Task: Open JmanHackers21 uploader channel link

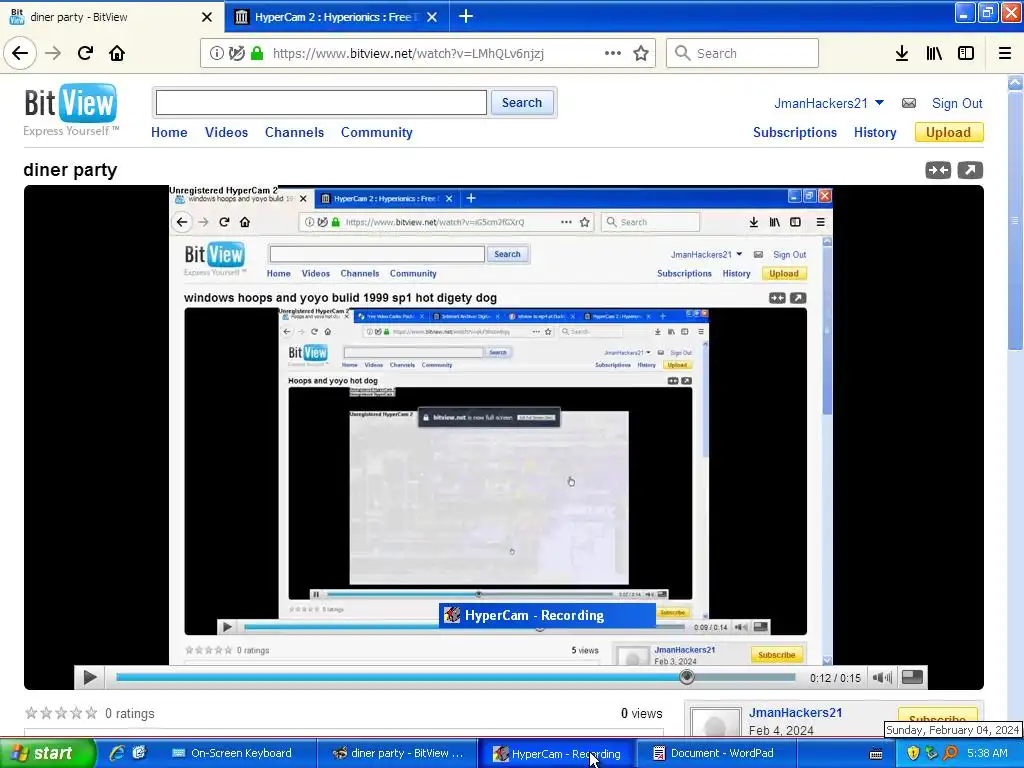Action: [795, 712]
